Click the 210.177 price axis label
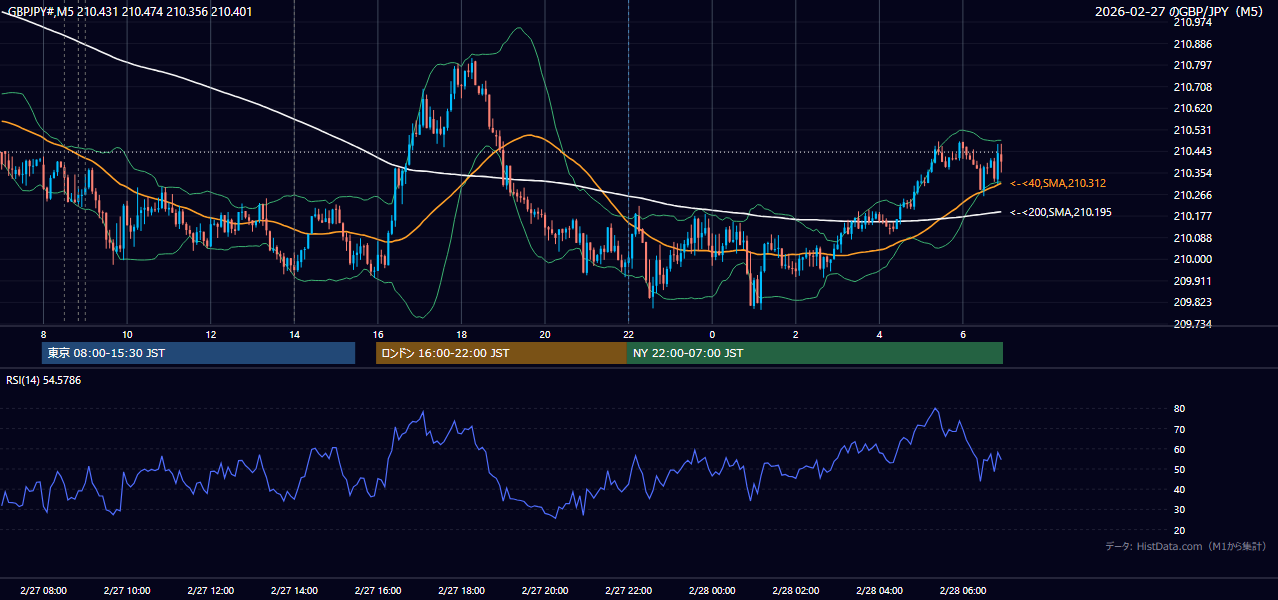Viewport: 1278px width, 600px height. (1192, 216)
